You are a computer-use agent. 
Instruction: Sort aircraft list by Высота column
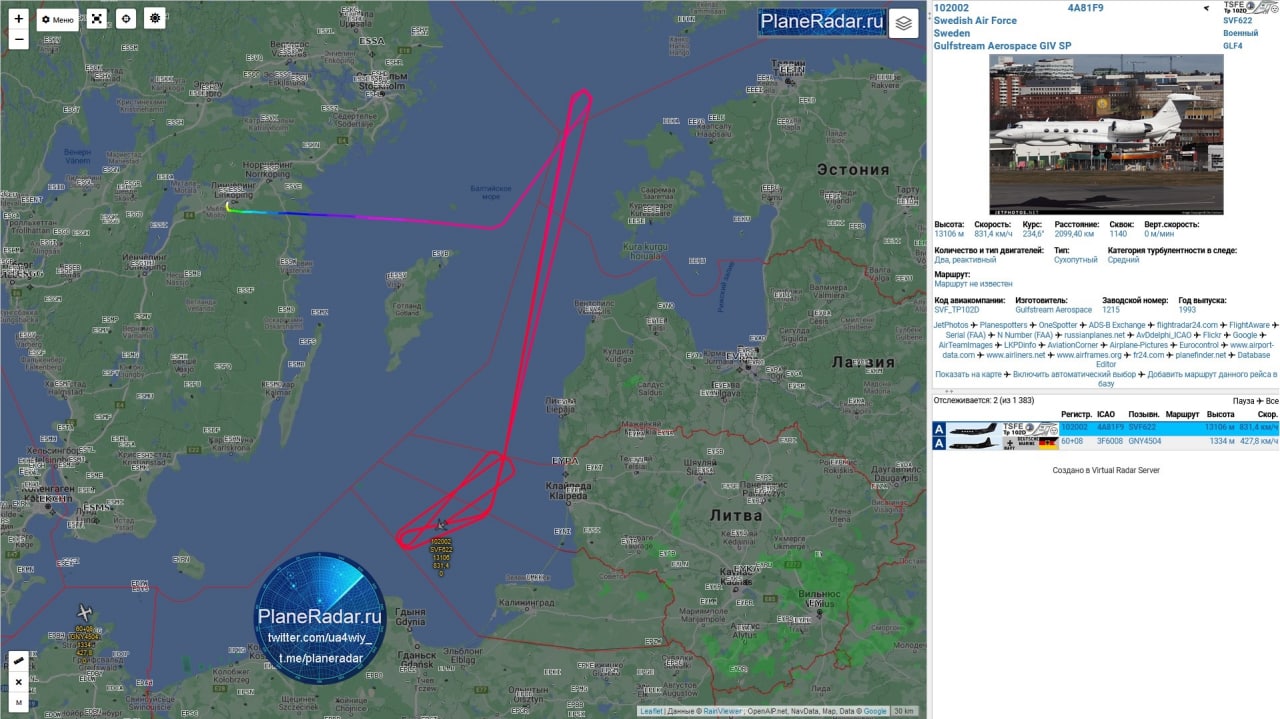(x=1220, y=414)
